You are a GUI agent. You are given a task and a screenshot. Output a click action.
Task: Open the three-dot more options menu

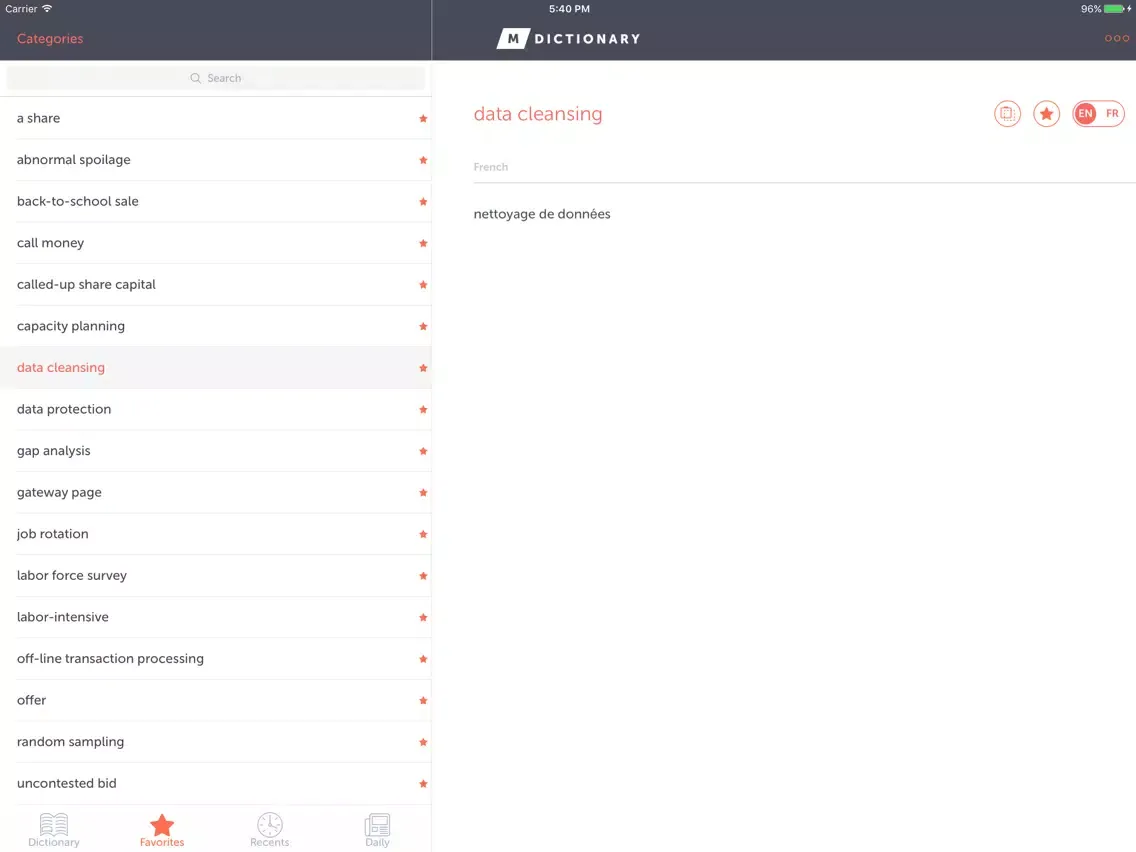coord(1116,38)
